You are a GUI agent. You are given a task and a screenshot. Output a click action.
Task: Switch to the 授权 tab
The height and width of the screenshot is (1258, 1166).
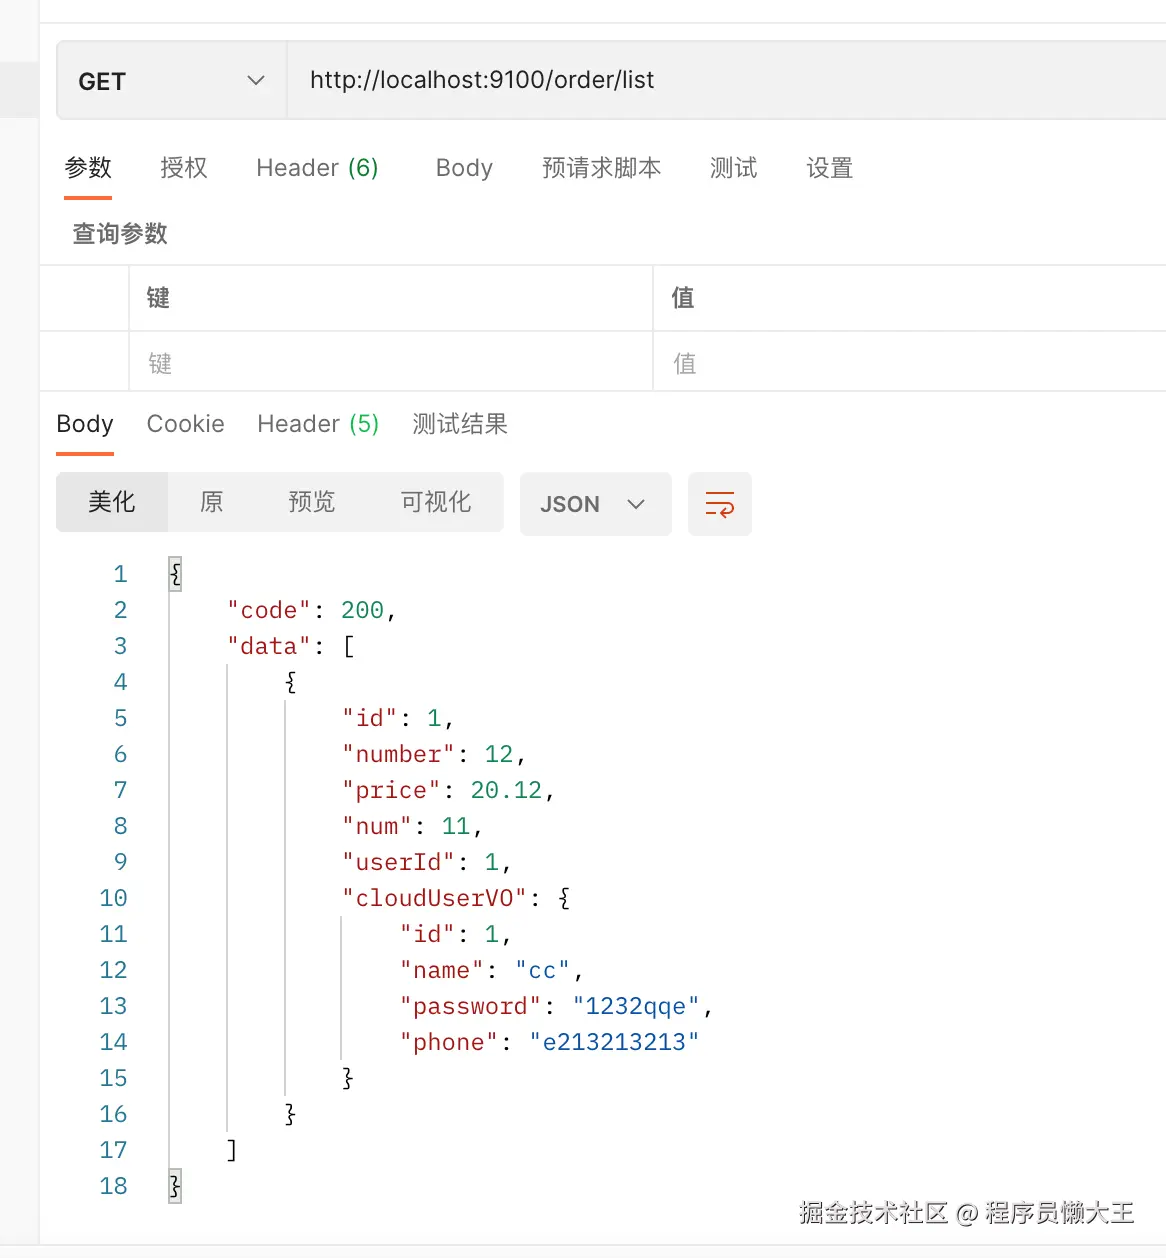(x=184, y=168)
